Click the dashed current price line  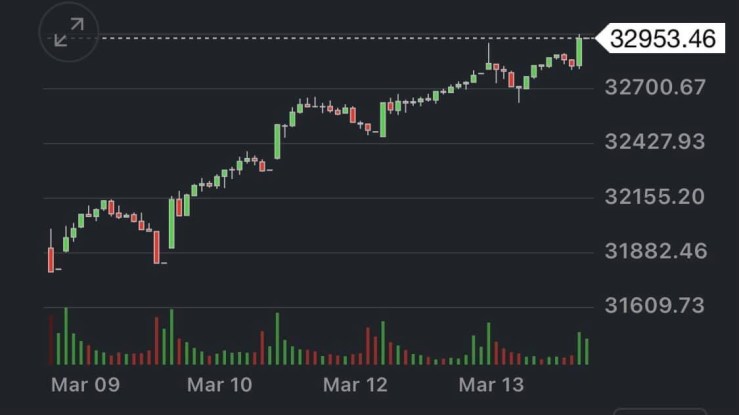[300, 38]
